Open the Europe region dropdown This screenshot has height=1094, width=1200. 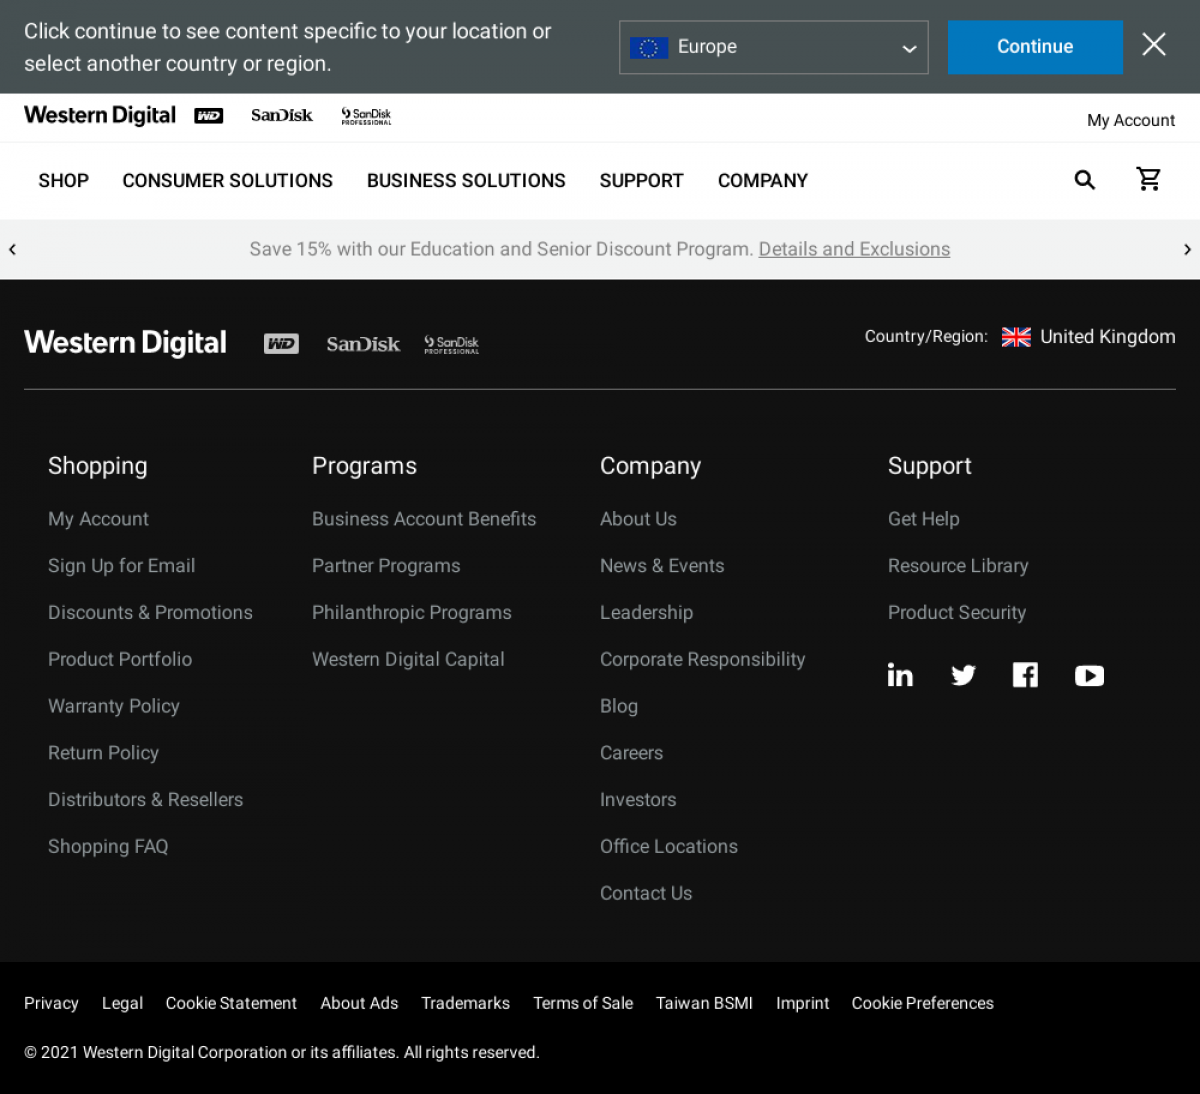774,47
